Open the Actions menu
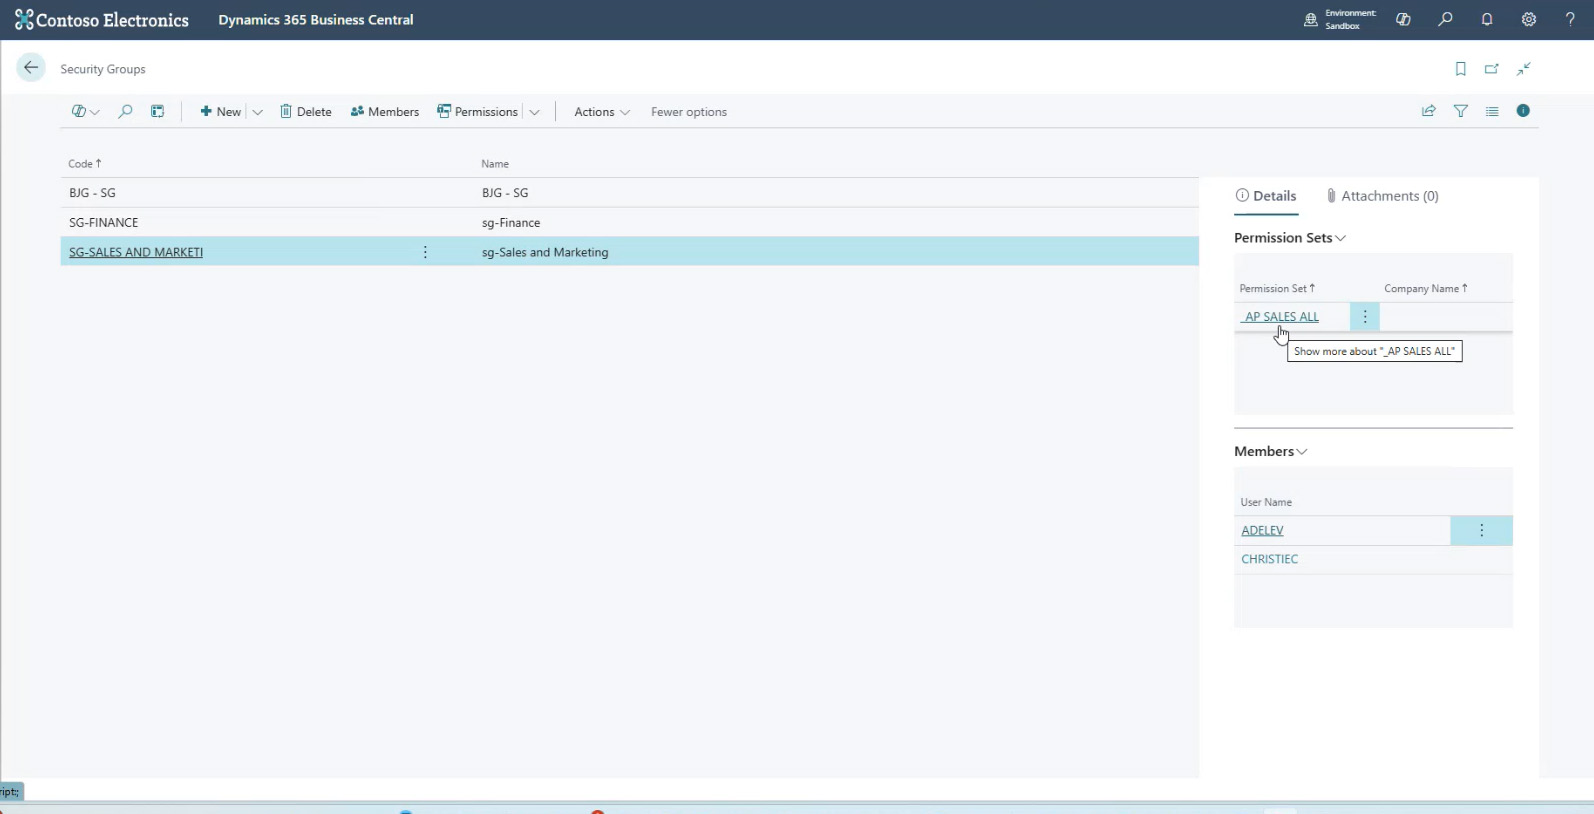 [602, 112]
